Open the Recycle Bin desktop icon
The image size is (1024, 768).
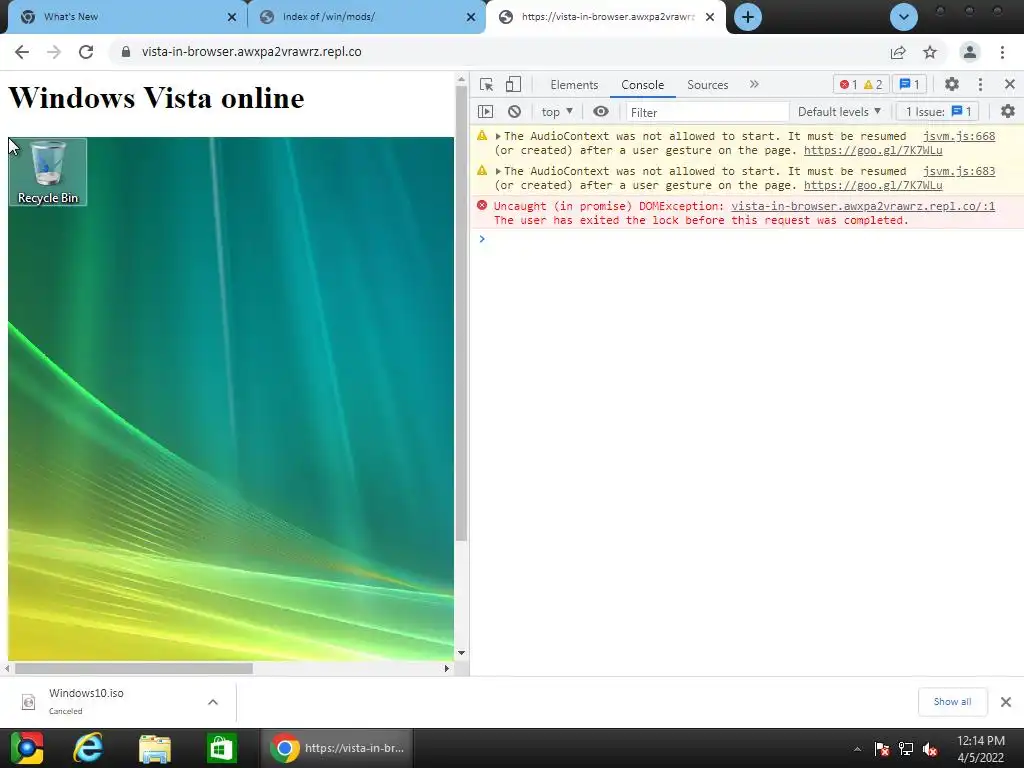pos(48,172)
